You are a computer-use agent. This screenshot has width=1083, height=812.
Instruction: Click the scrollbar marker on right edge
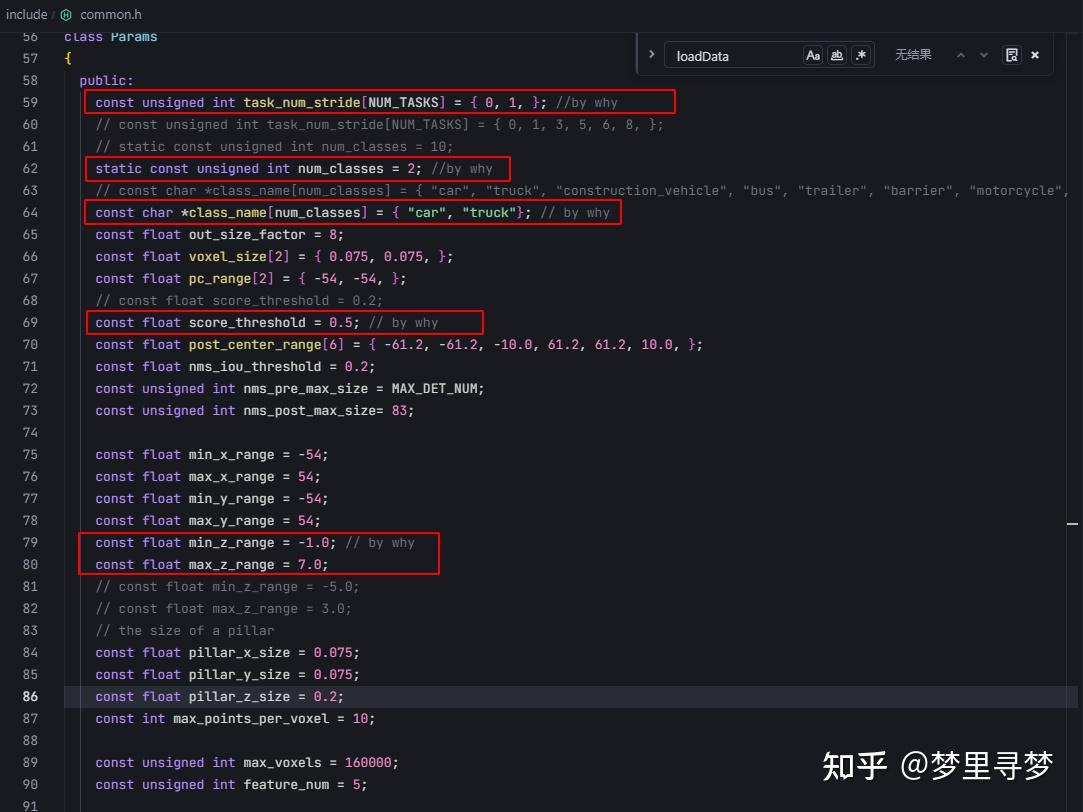(x=1072, y=524)
